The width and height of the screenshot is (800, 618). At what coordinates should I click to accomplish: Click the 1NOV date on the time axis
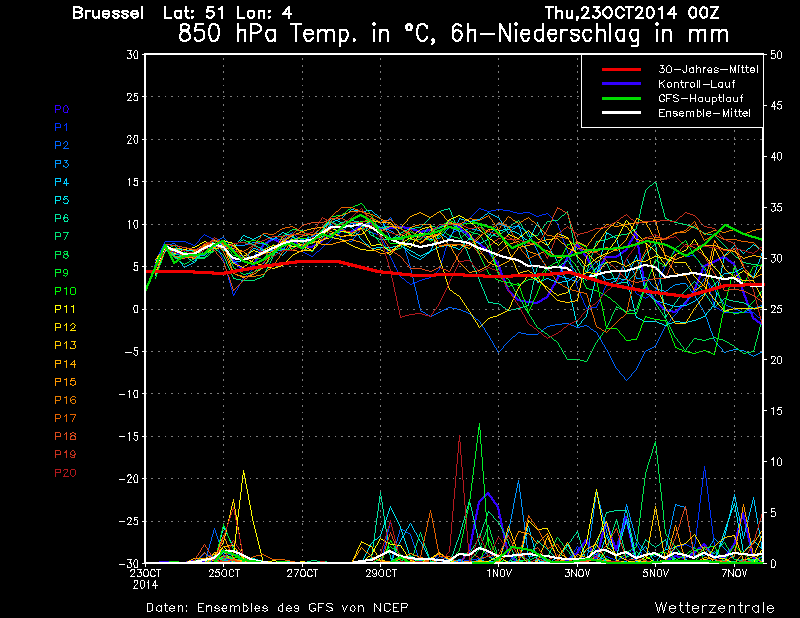point(499,574)
